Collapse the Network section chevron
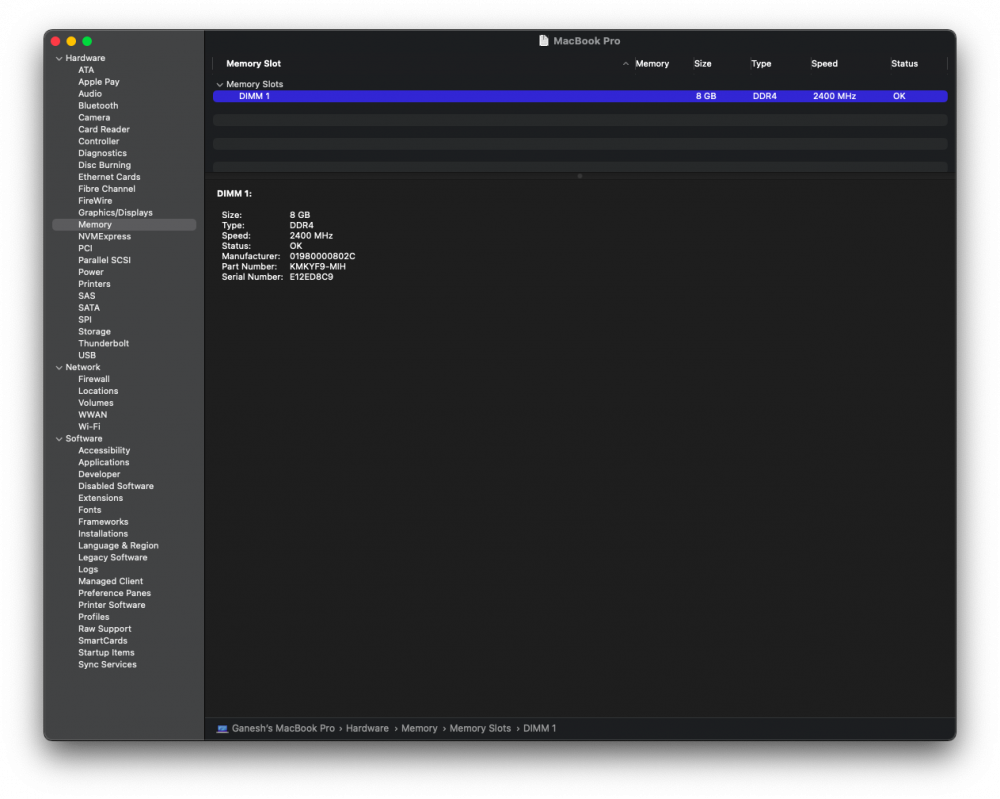This screenshot has height=799, width=1000. click(x=59, y=367)
